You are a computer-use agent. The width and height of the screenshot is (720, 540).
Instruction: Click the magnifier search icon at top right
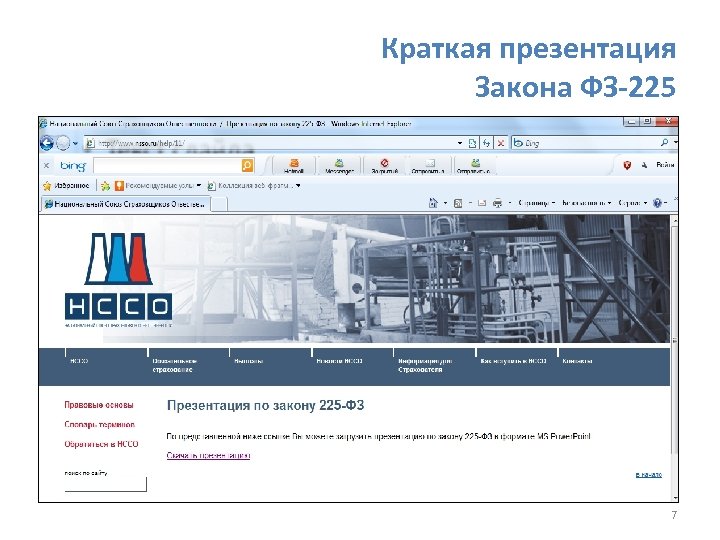664,143
